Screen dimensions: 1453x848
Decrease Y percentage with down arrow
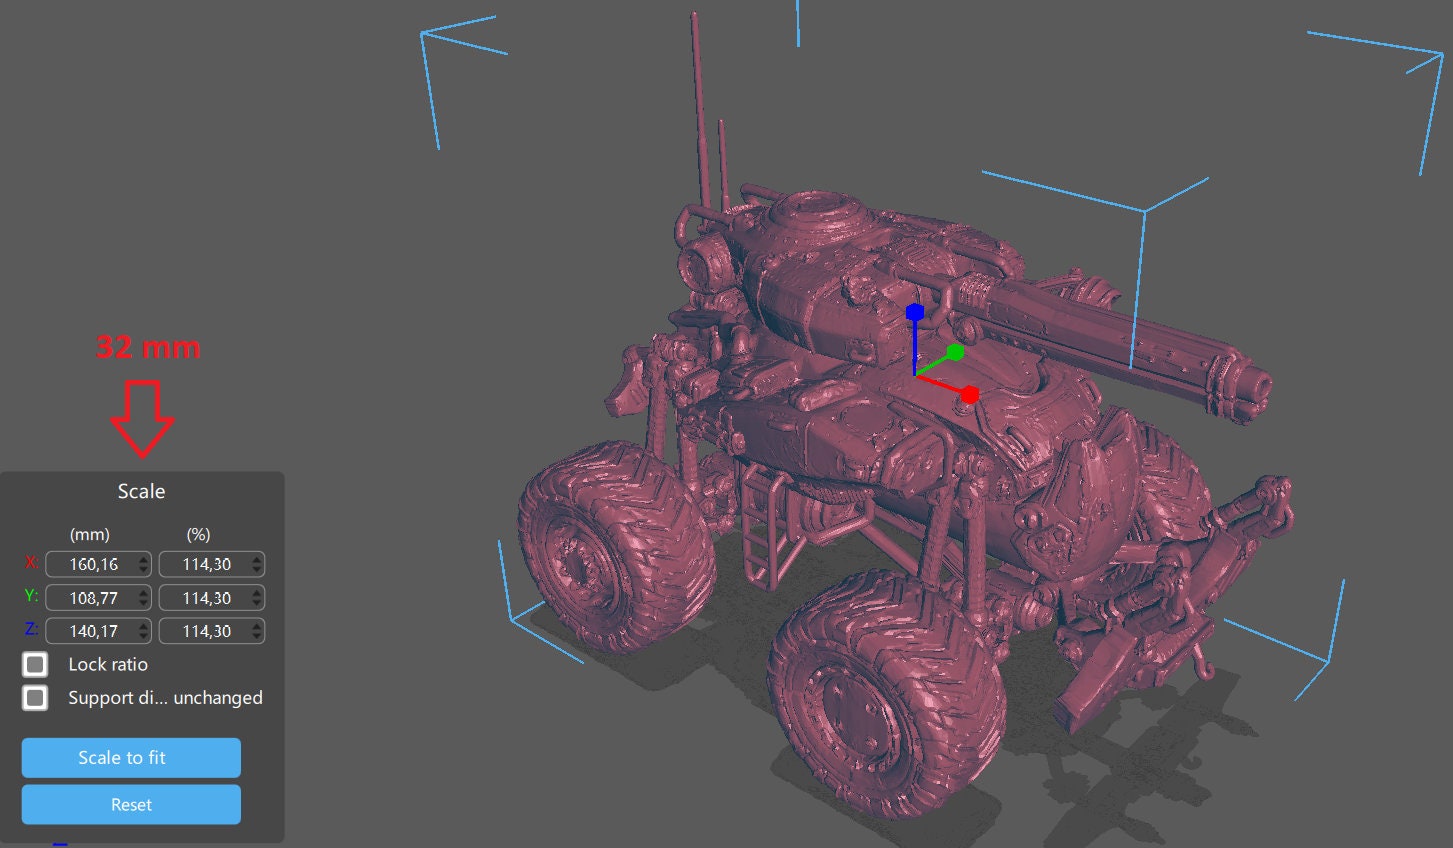pyautogui.click(x=257, y=604)
